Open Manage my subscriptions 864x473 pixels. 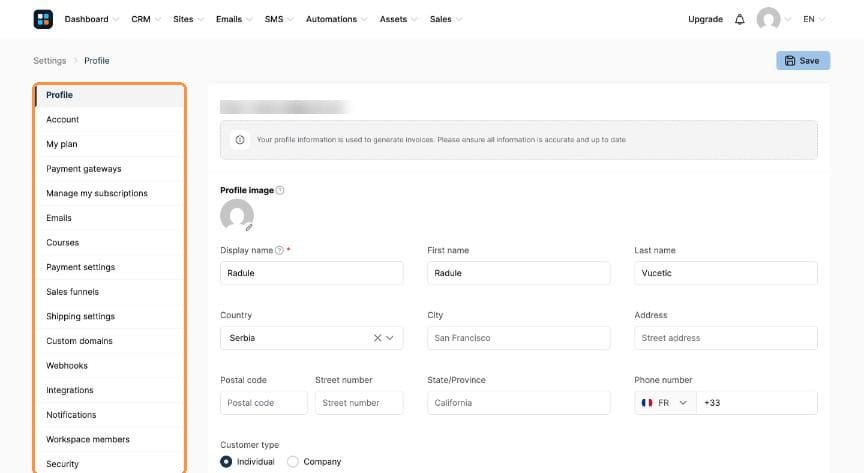click(x=109, y=194)
